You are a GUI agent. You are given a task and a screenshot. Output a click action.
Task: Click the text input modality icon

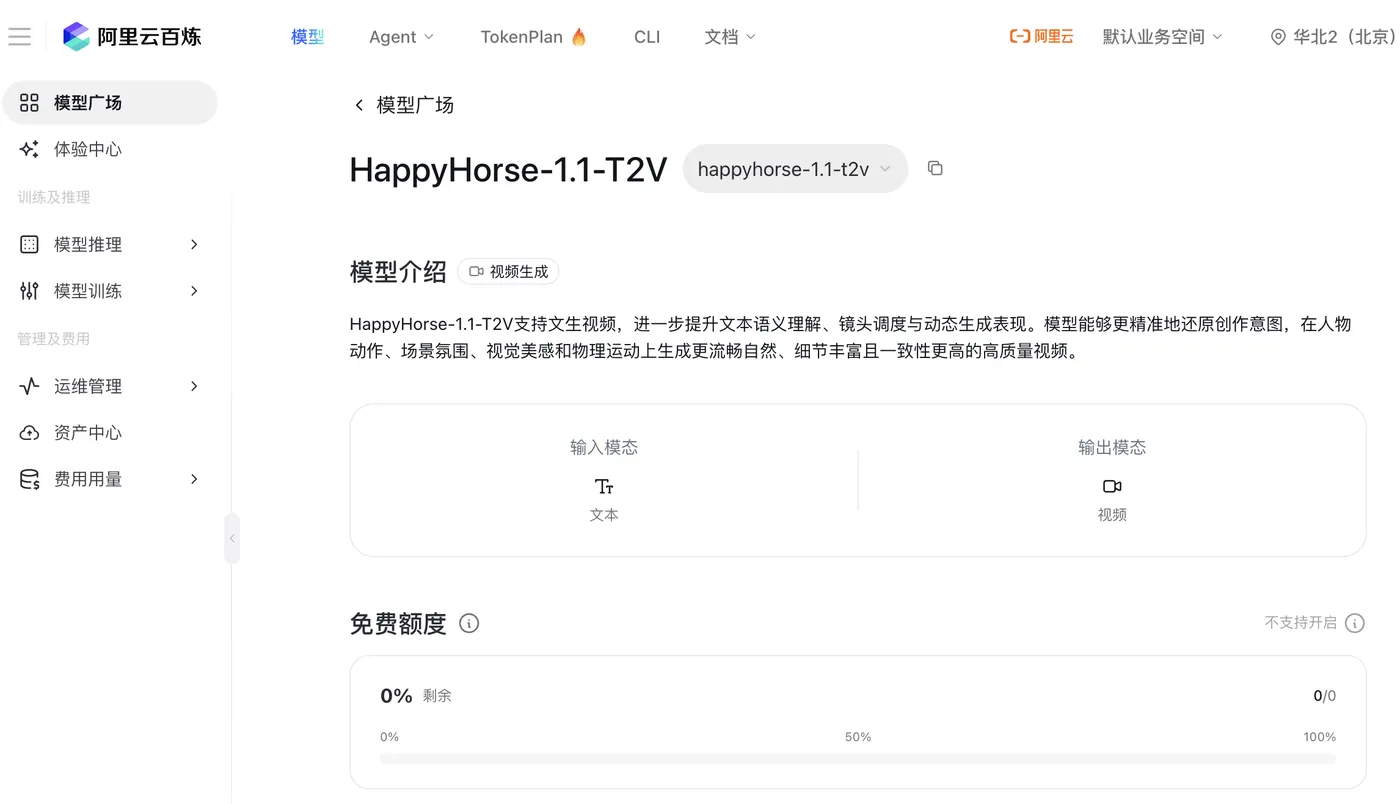pyautogui.click(x=604, y=486)
